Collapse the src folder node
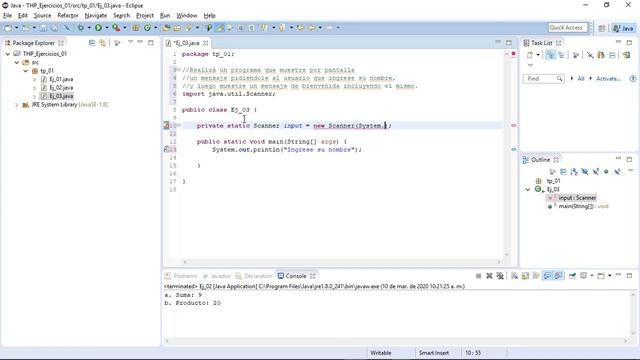Image resolution: width=640 pixels, height=360 pixels. click(17, 62)
